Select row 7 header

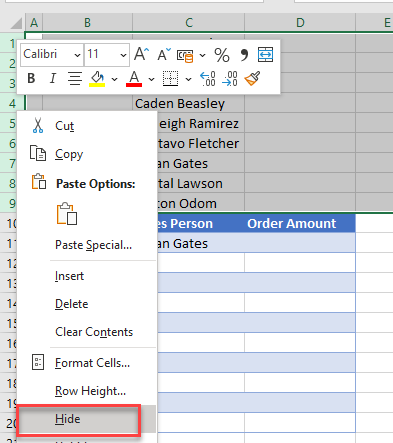pos(8,164)
